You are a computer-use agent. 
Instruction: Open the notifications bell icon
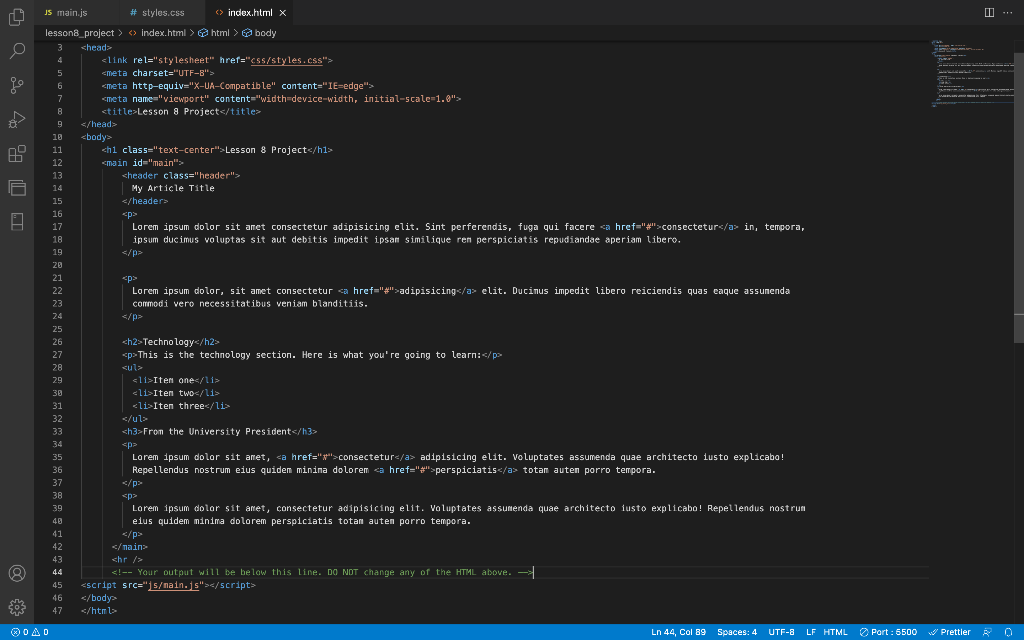click(x=1008, y=632)
